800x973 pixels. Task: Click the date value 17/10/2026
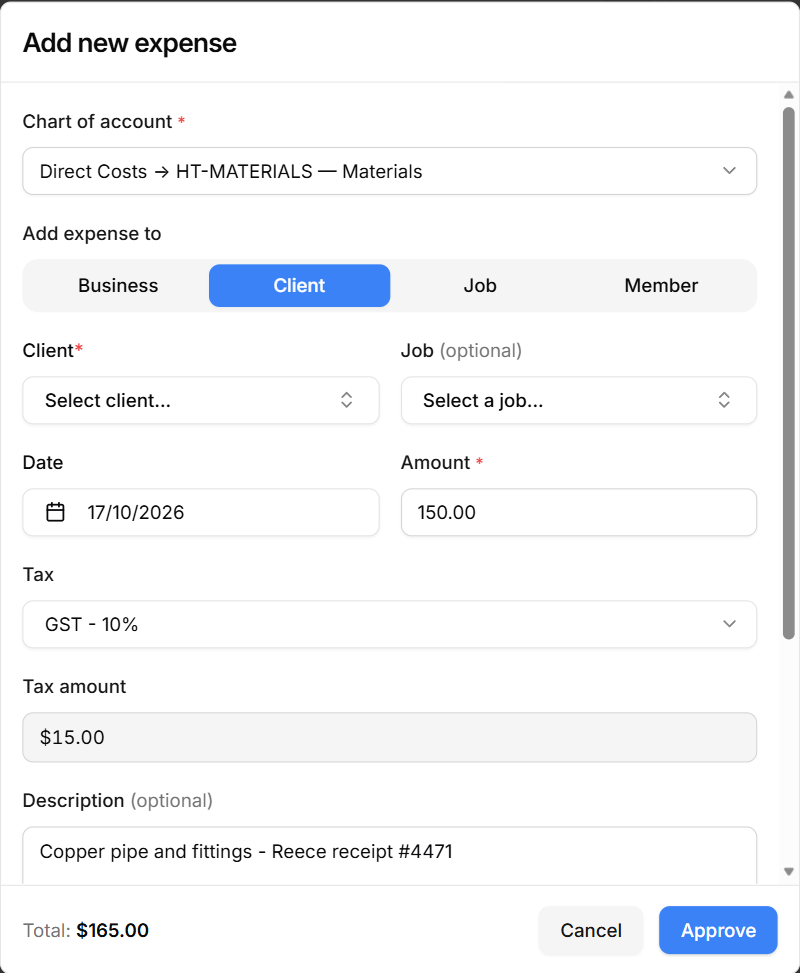click(135, 513)
